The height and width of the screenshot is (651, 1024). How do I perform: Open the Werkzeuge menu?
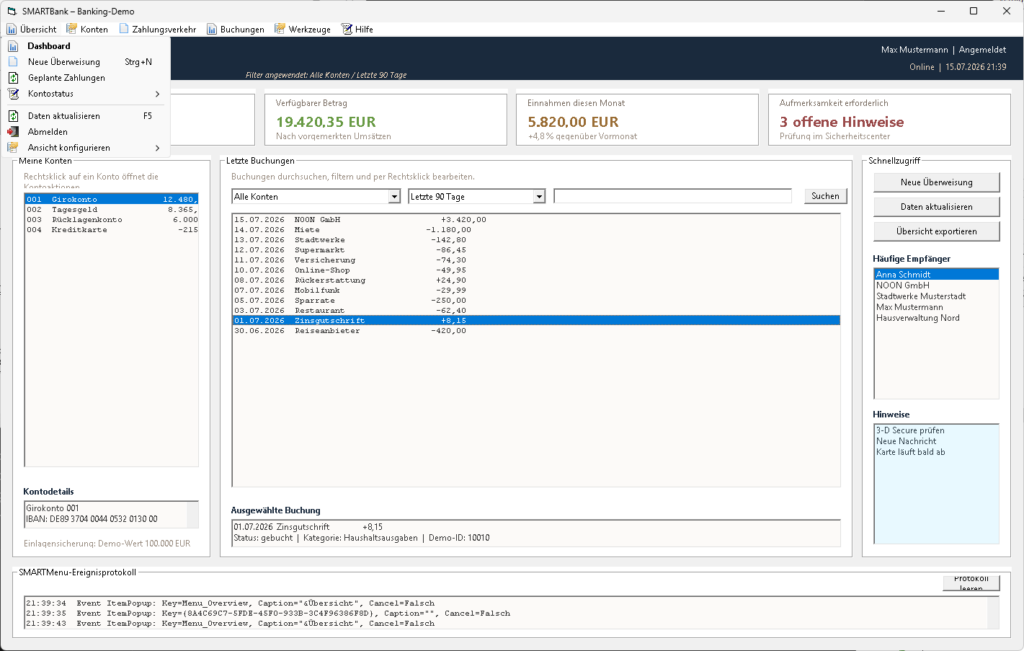coord(303,29)
